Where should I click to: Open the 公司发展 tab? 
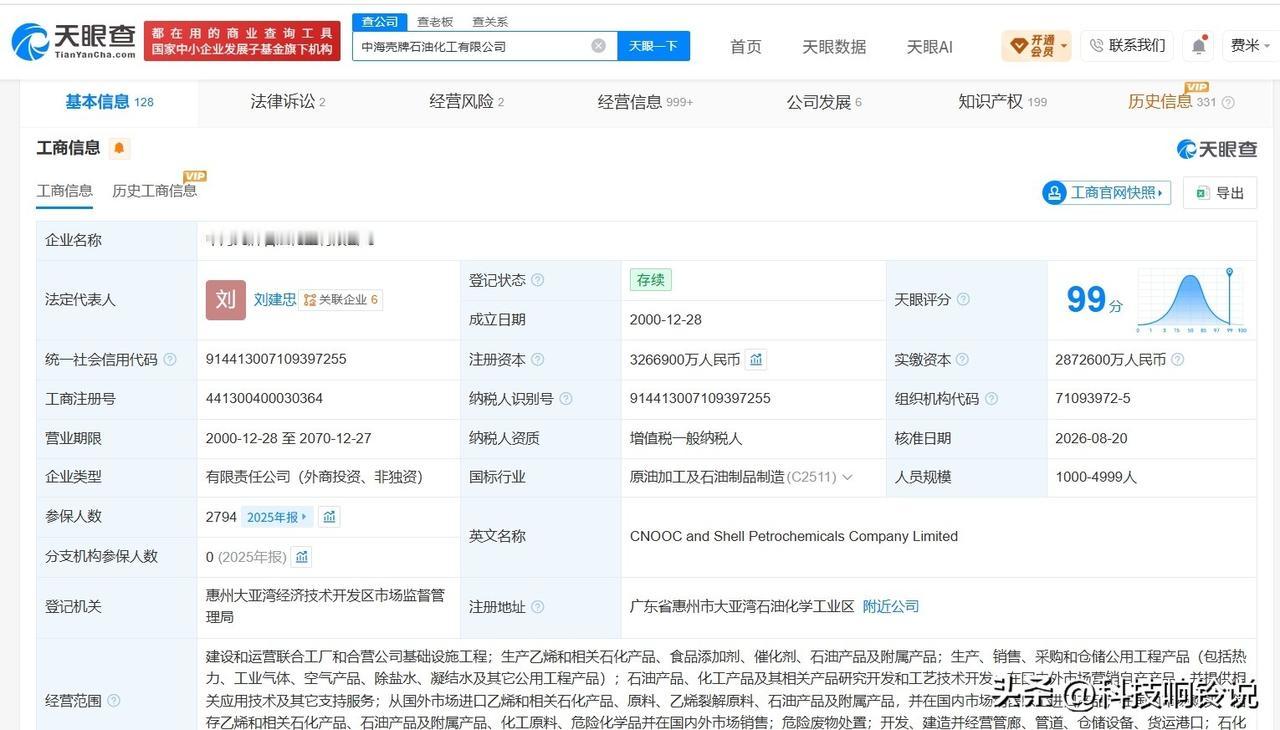[x=824, y=102]
